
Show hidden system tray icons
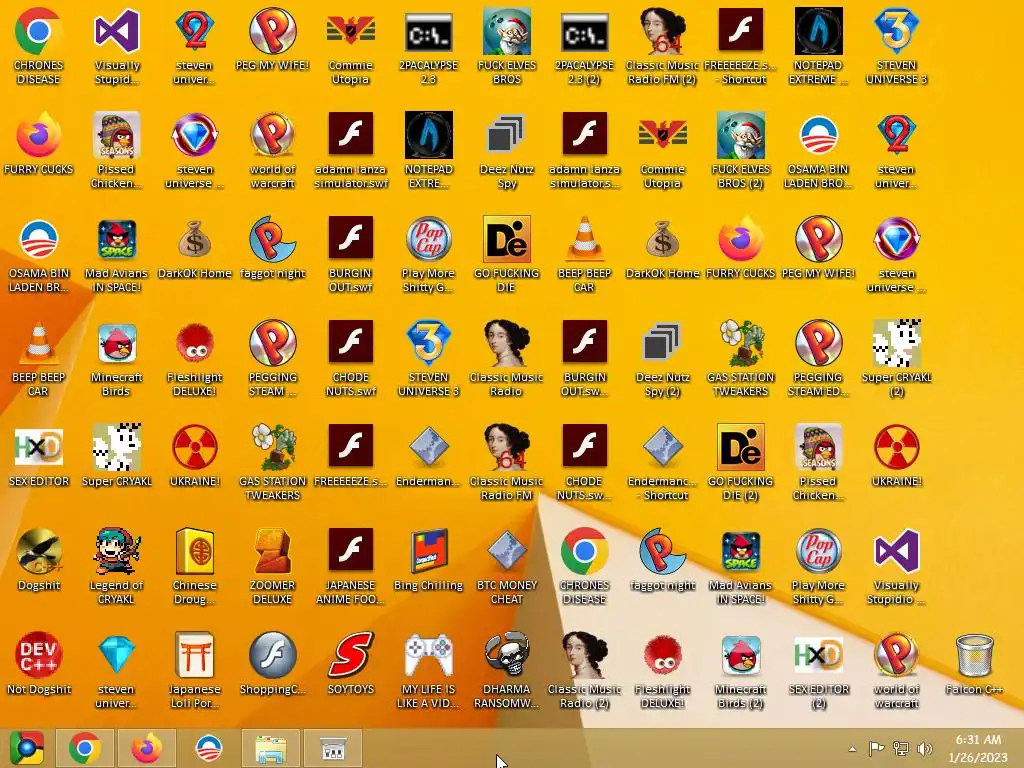pos(852,749)
